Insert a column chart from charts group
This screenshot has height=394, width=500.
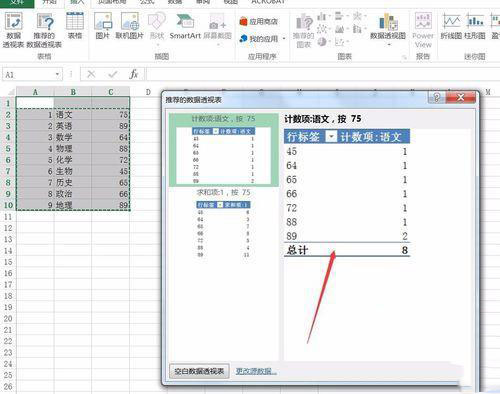click(322, 16)
